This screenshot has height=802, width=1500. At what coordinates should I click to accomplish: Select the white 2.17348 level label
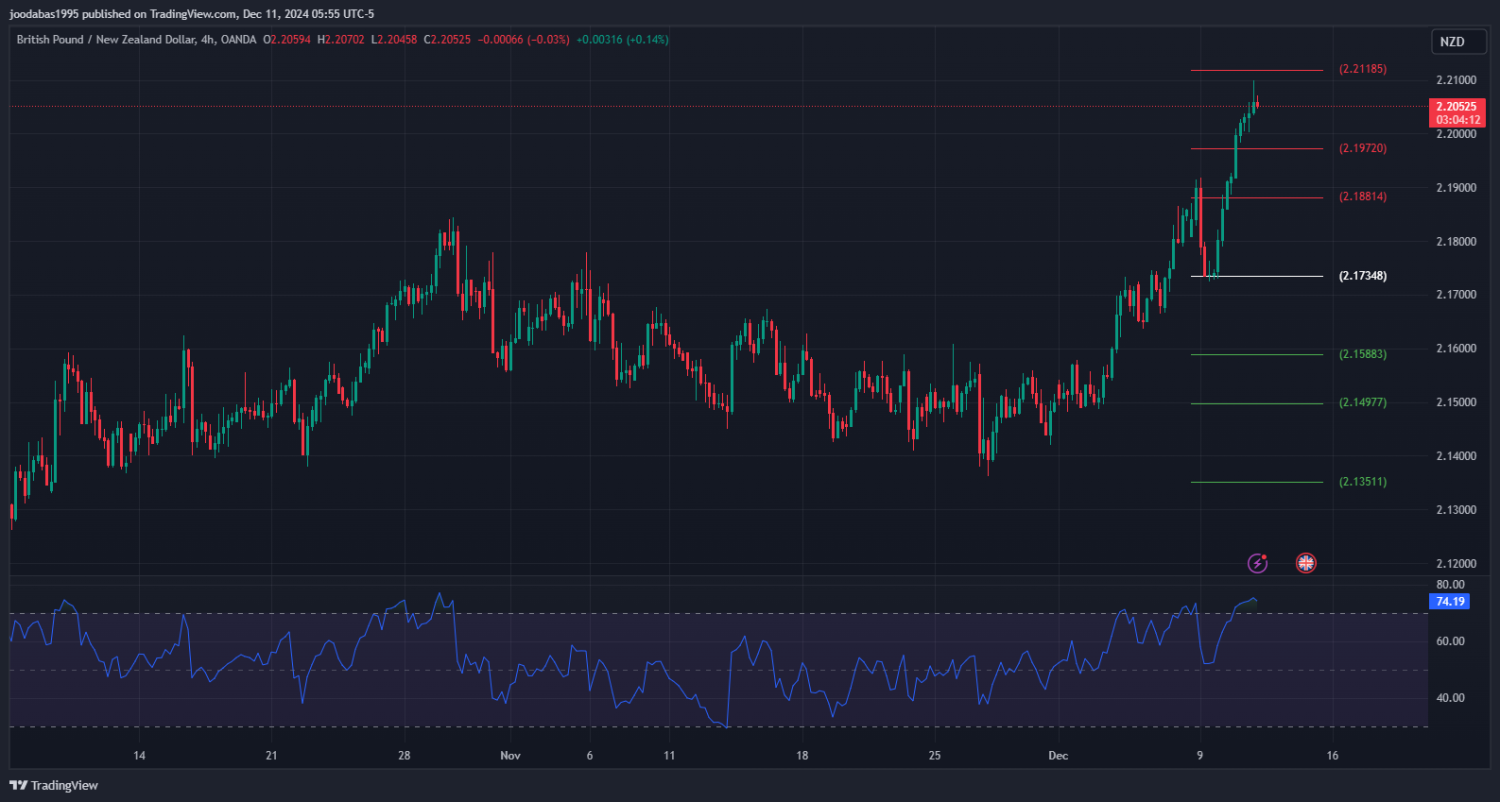(1362, 276)
